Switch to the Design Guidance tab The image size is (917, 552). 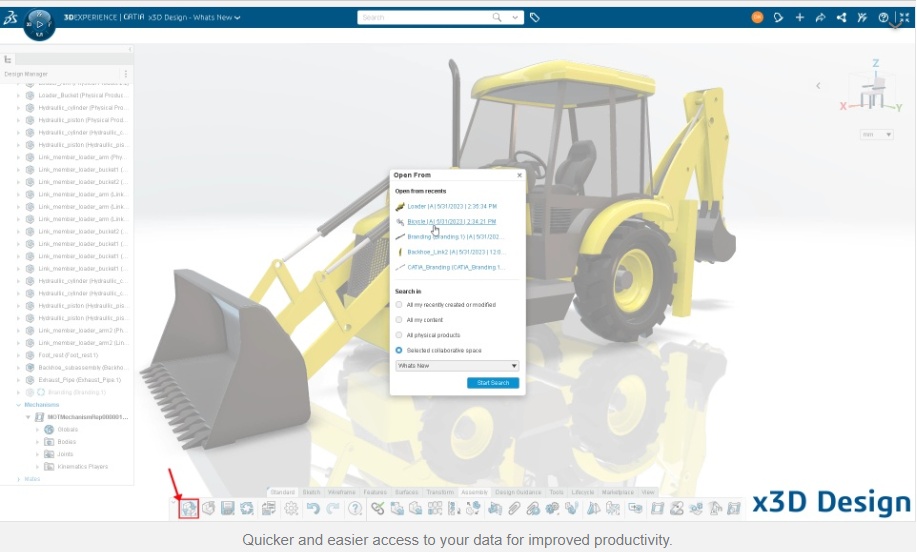(x=518, y=492)
